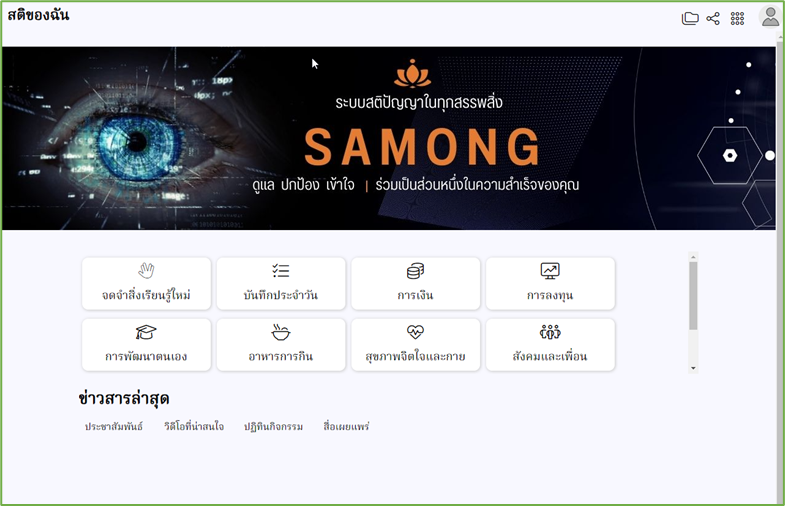Switch to the วิดีโอที่น่าสนใจ tab
This screenshot has height=506, width=785.
[x=194, y=426]
